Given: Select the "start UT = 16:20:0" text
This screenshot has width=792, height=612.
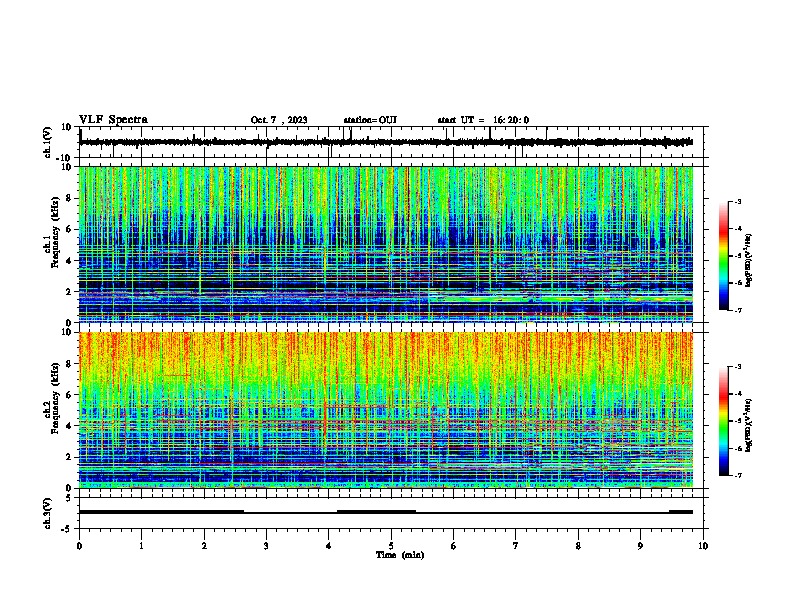Looking at the screenshot, I should tap(483, 120).
